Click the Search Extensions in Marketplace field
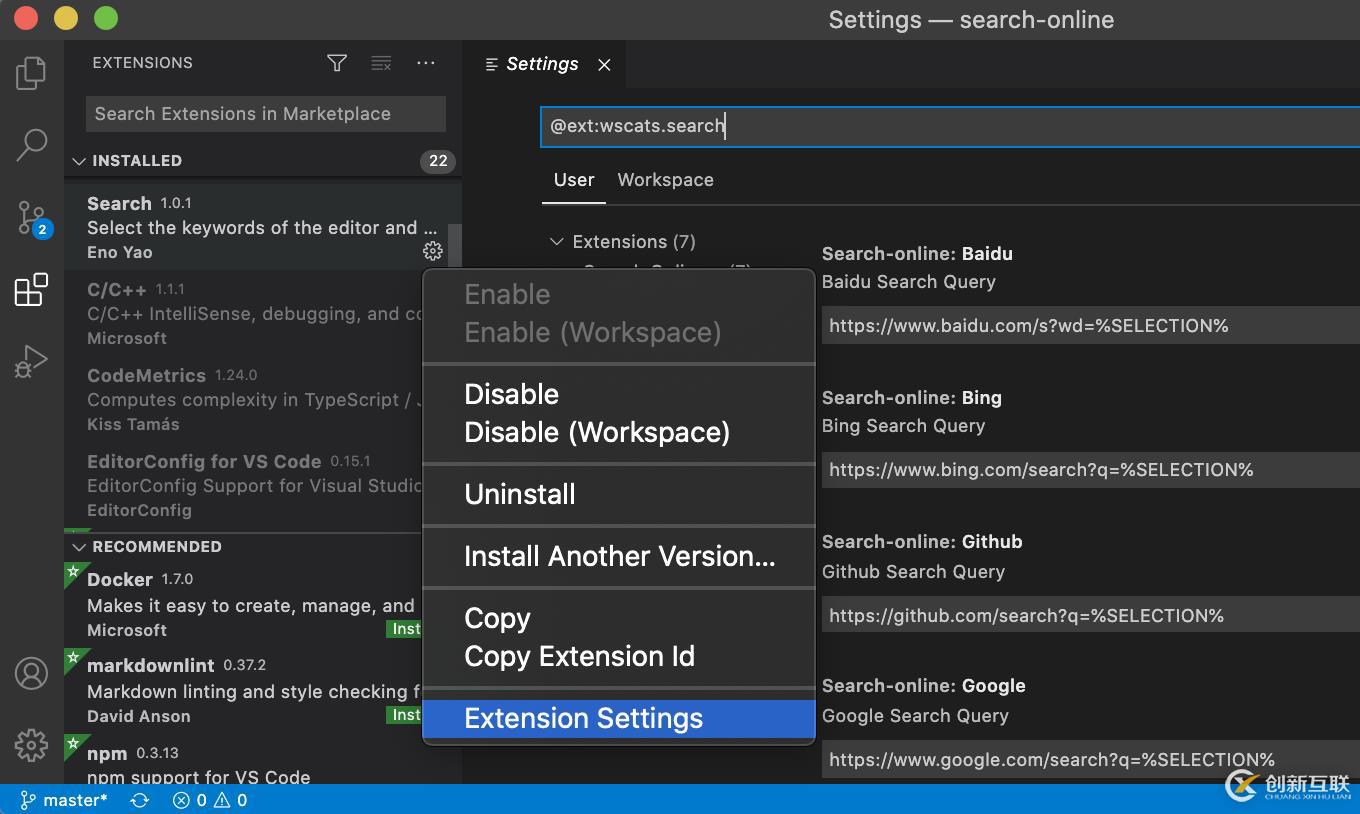This screenshot has height=814, width=1360. point(265,114)
